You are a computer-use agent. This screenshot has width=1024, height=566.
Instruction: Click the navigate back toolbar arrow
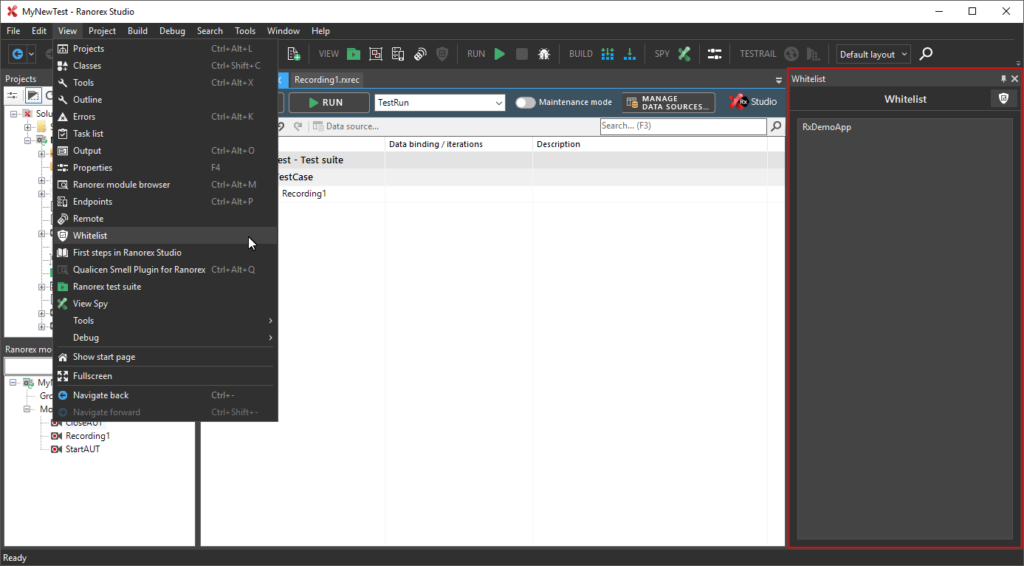pos(18,54)
